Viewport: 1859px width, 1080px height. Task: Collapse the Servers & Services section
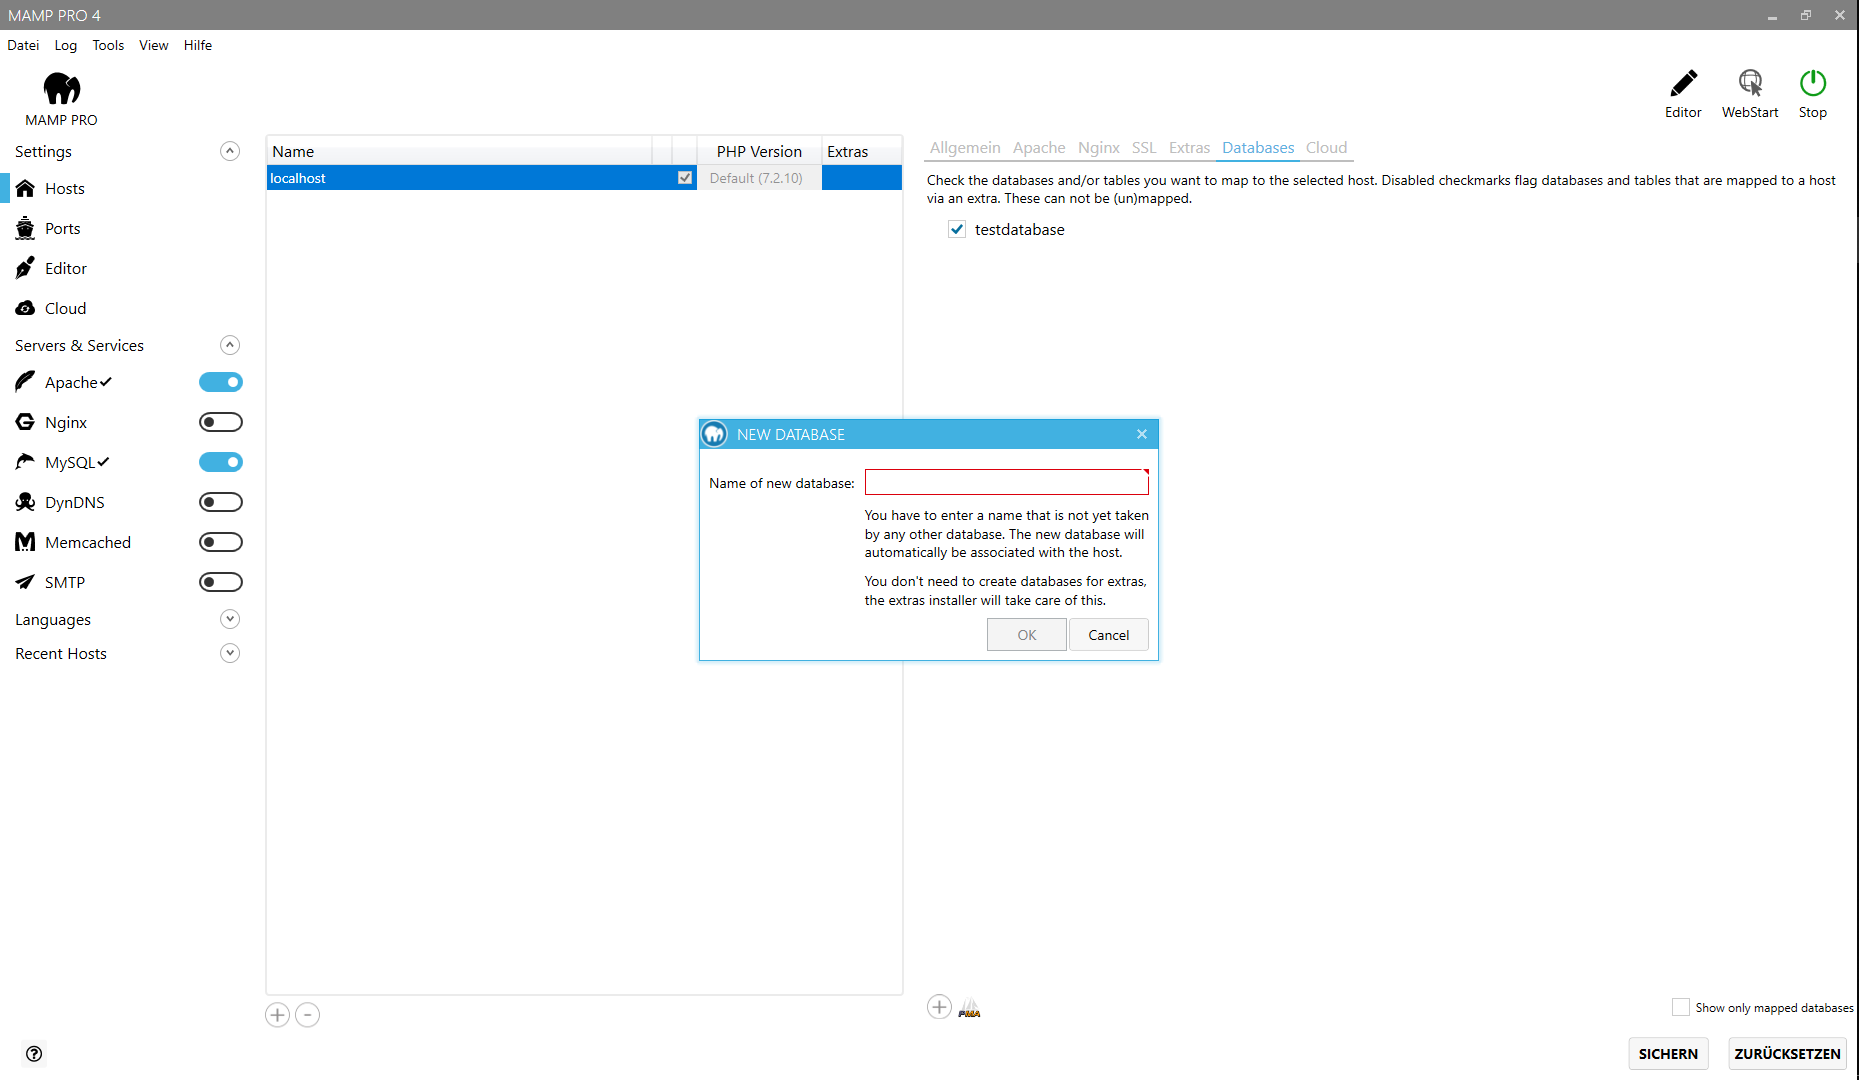pyautogui.click(x=230, y=345)
